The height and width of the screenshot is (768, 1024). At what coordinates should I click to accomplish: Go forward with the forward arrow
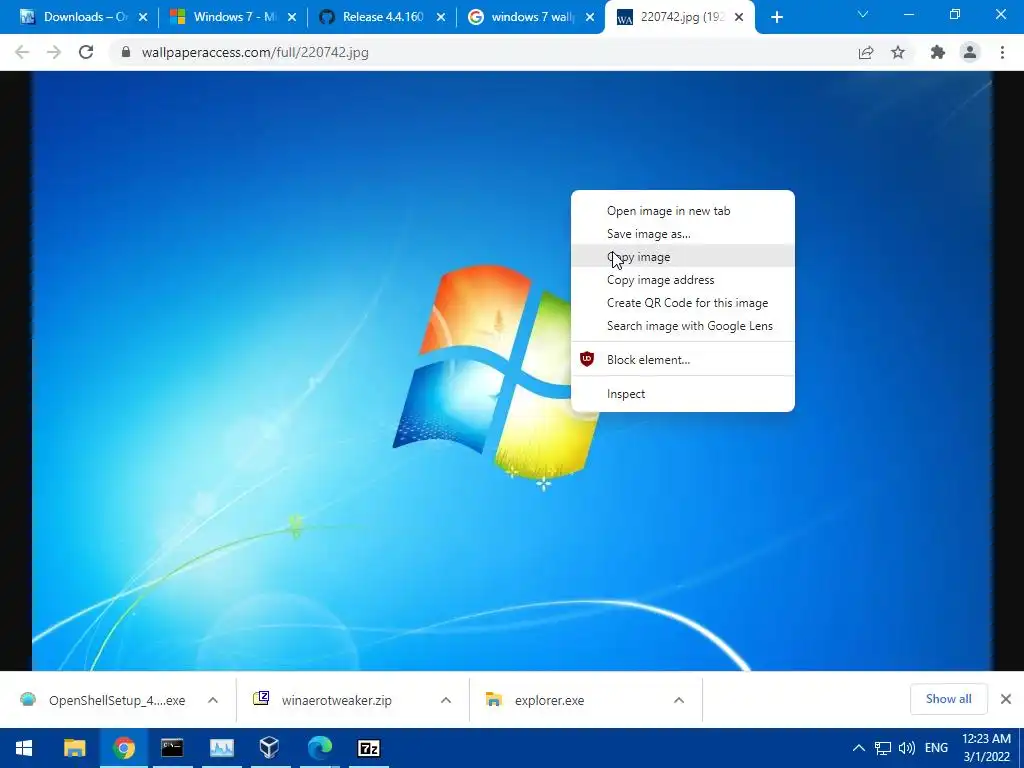coord(54,52)
